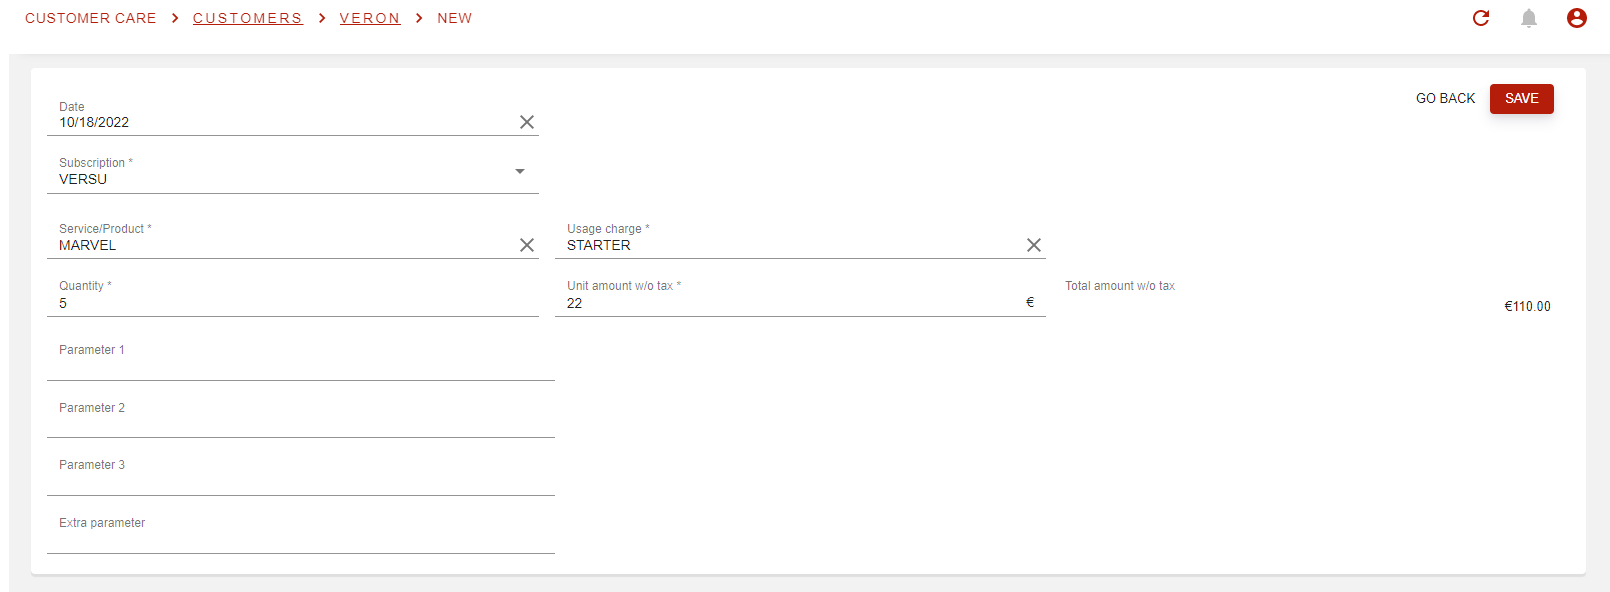1610x592 pixels.
Task: Expand the Subscription dropdown arrow
Action: click(520, 171)
